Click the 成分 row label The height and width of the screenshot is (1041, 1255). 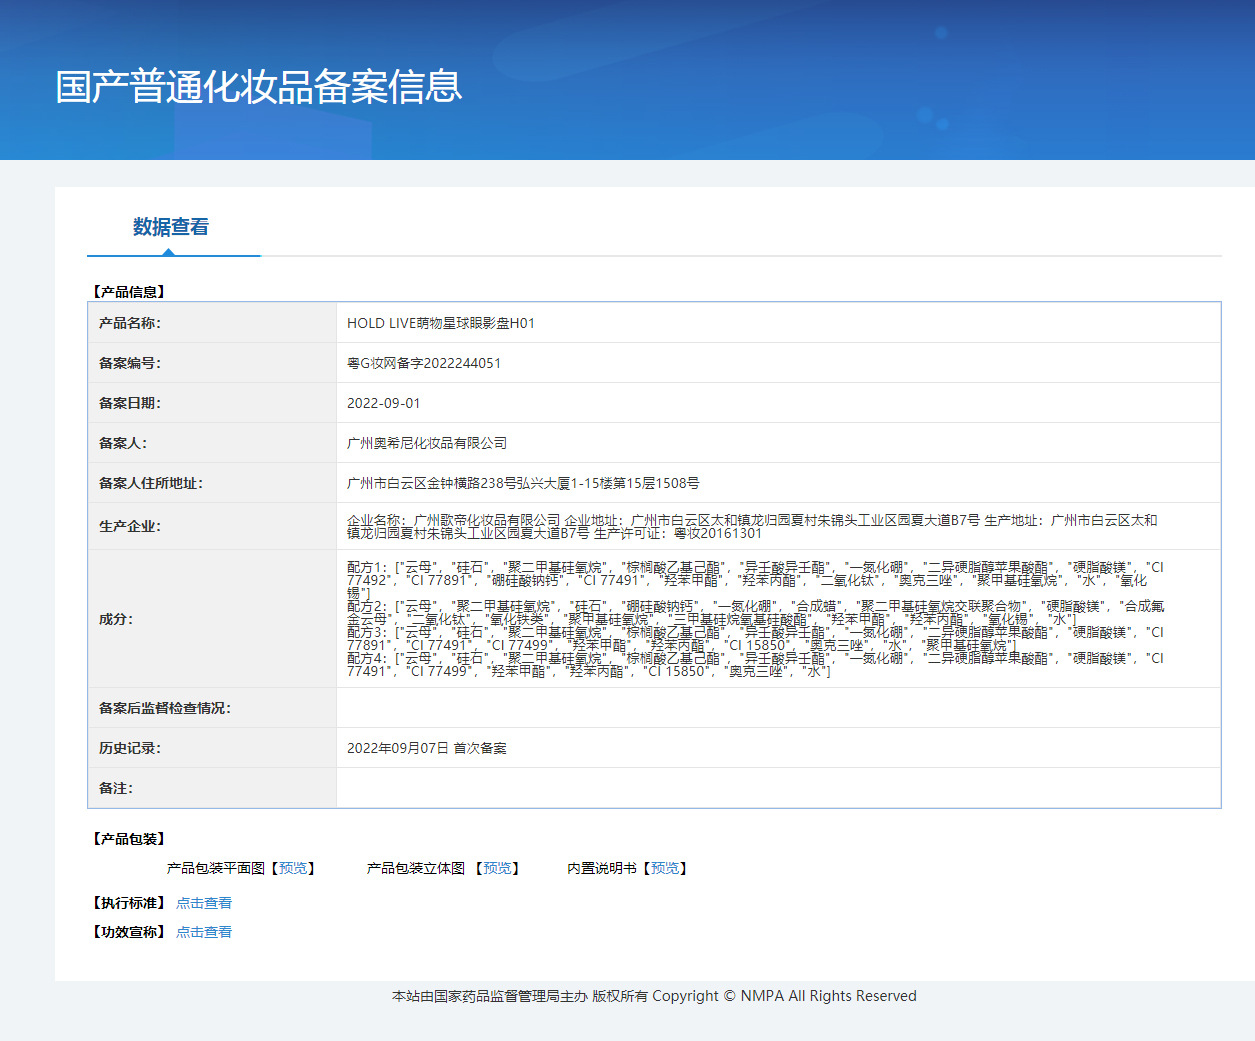[116, 619]
